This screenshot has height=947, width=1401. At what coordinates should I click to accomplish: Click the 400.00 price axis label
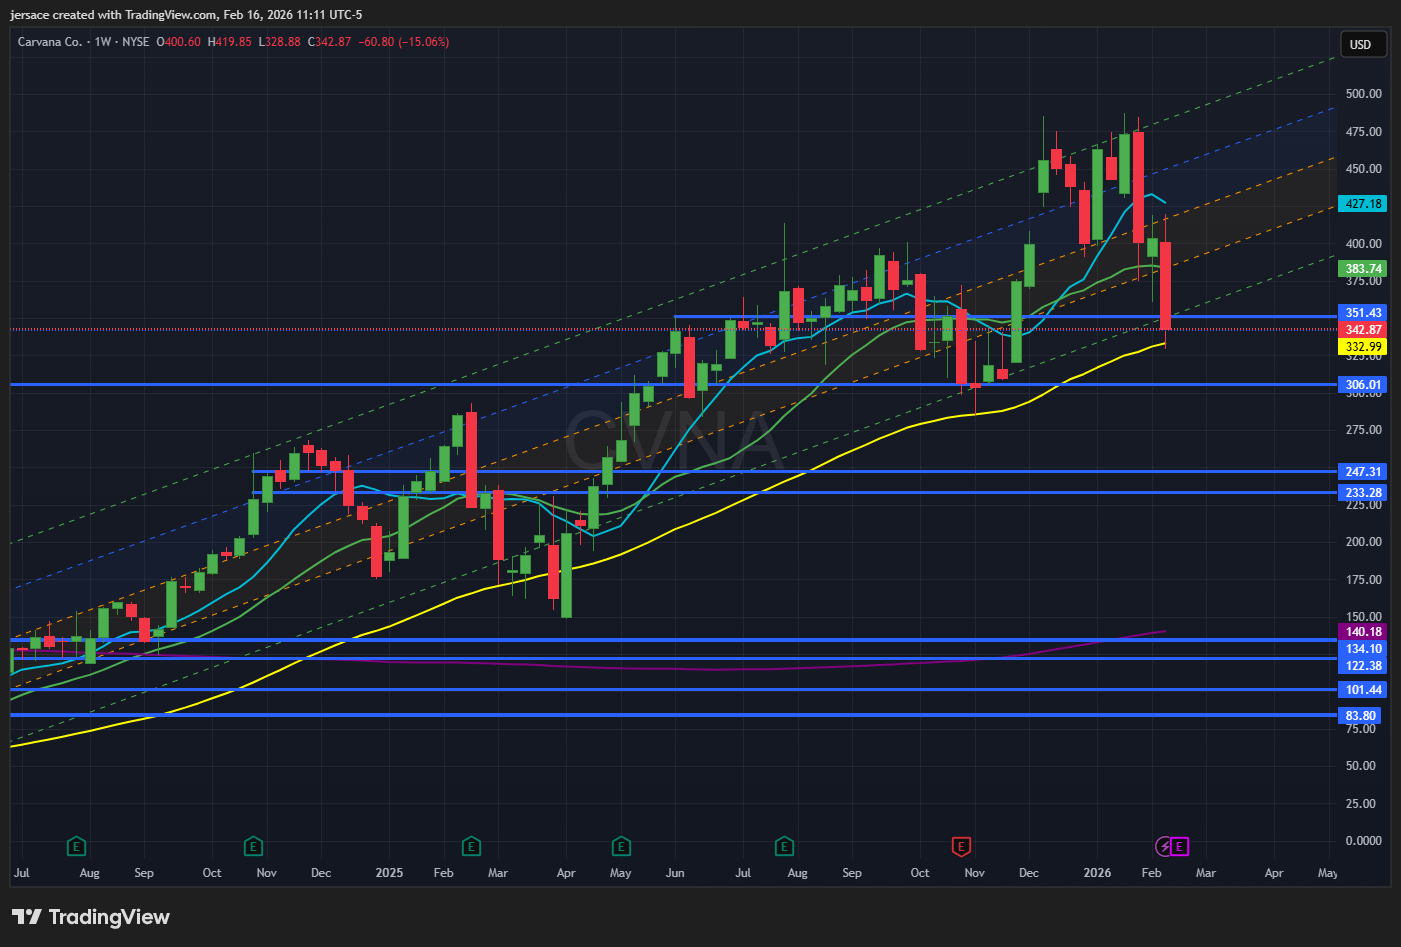coord(1364,244)
